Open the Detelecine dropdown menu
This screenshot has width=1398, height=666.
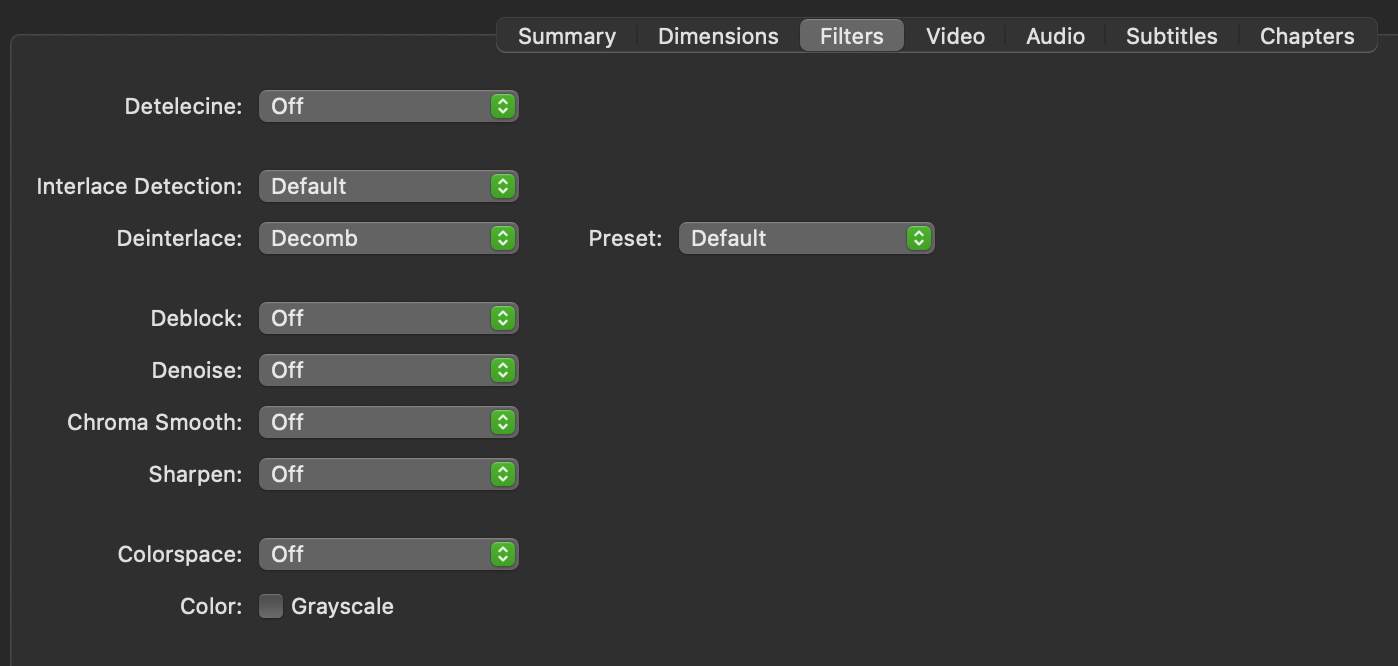388,105
